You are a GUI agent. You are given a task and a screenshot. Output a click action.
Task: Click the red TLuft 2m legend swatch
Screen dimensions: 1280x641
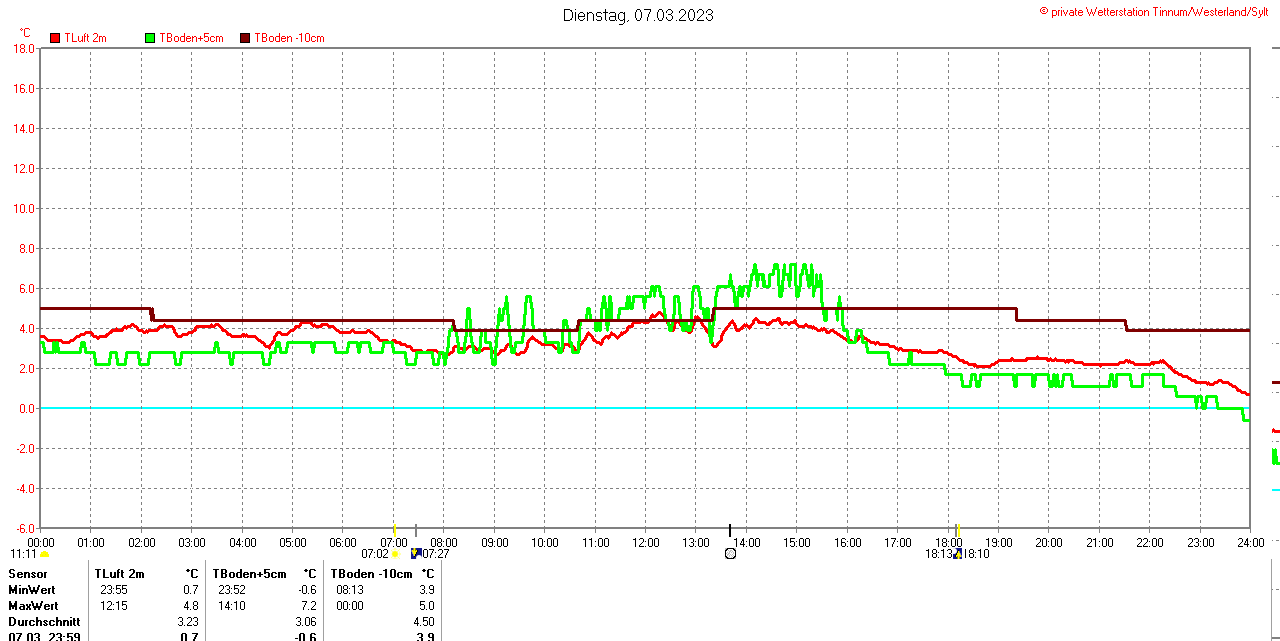(55, 38)
